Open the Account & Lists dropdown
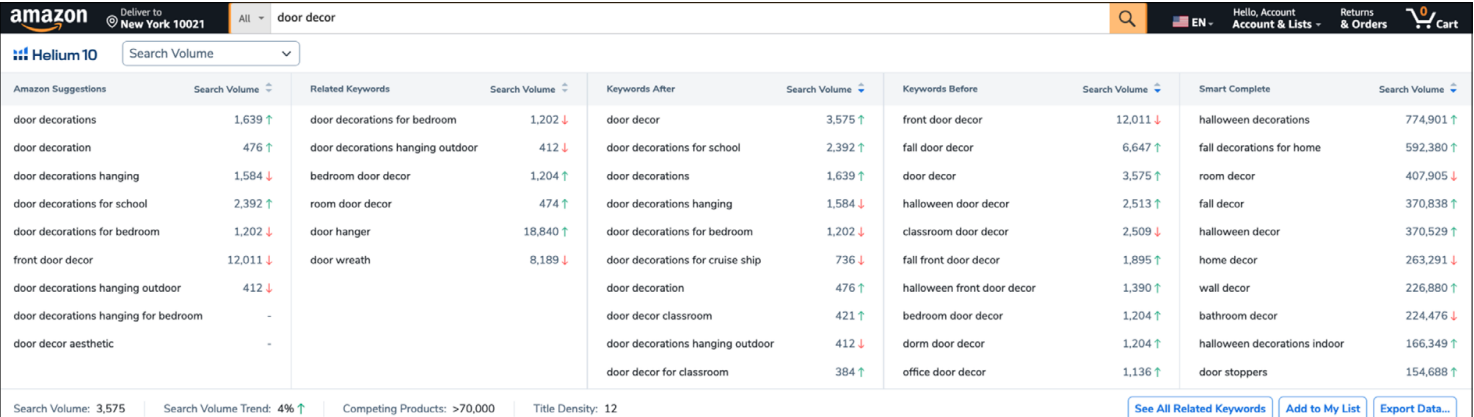 pos(1276,18)
